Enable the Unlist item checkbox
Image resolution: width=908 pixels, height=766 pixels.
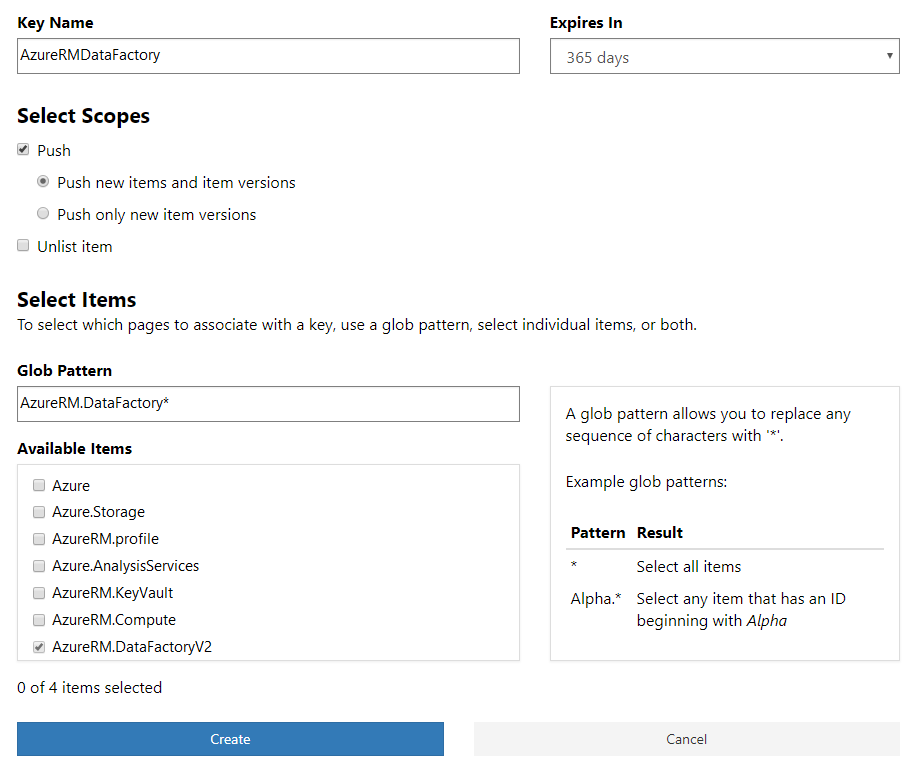click(23, 245)
